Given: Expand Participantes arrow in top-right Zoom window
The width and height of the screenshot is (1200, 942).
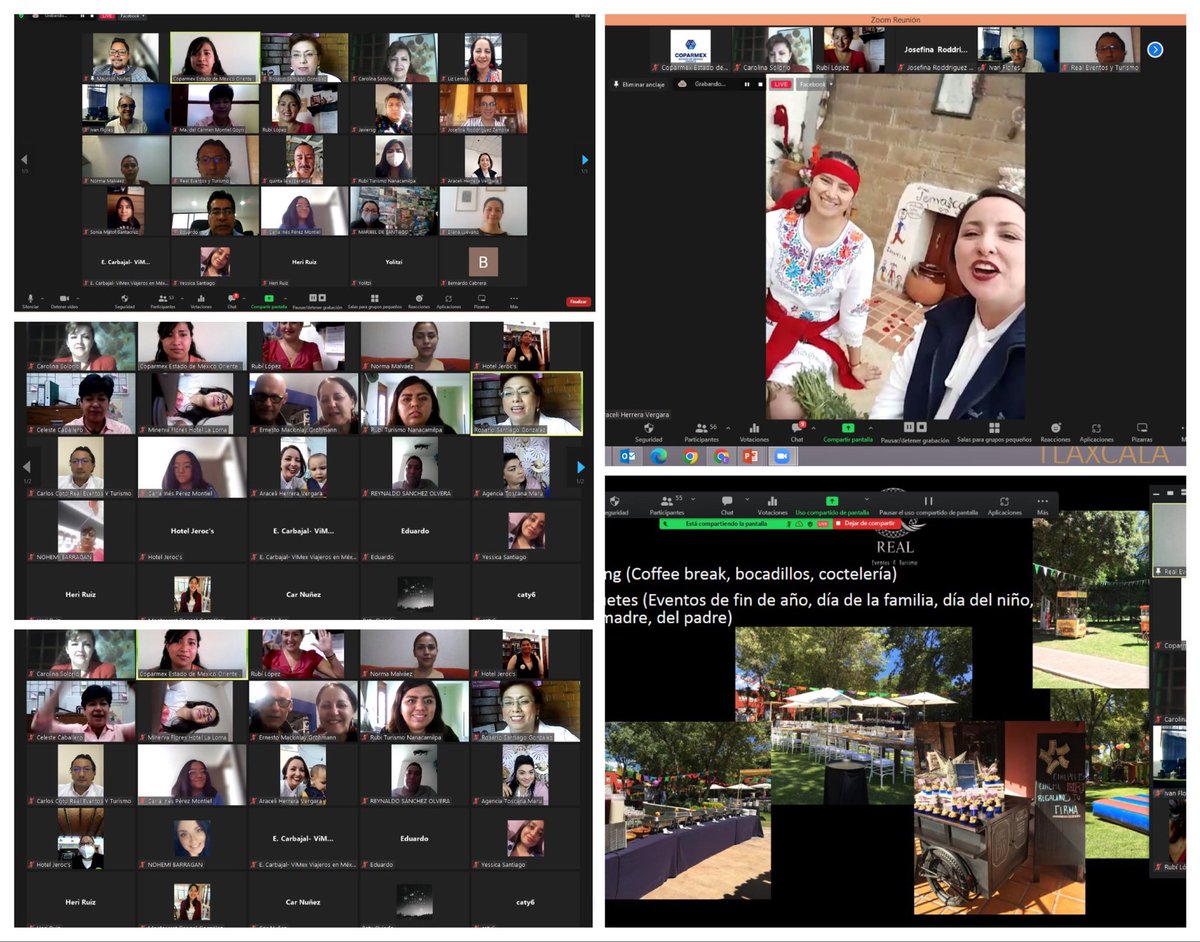Looking at the screenshot, I should (x=728, y=427).
